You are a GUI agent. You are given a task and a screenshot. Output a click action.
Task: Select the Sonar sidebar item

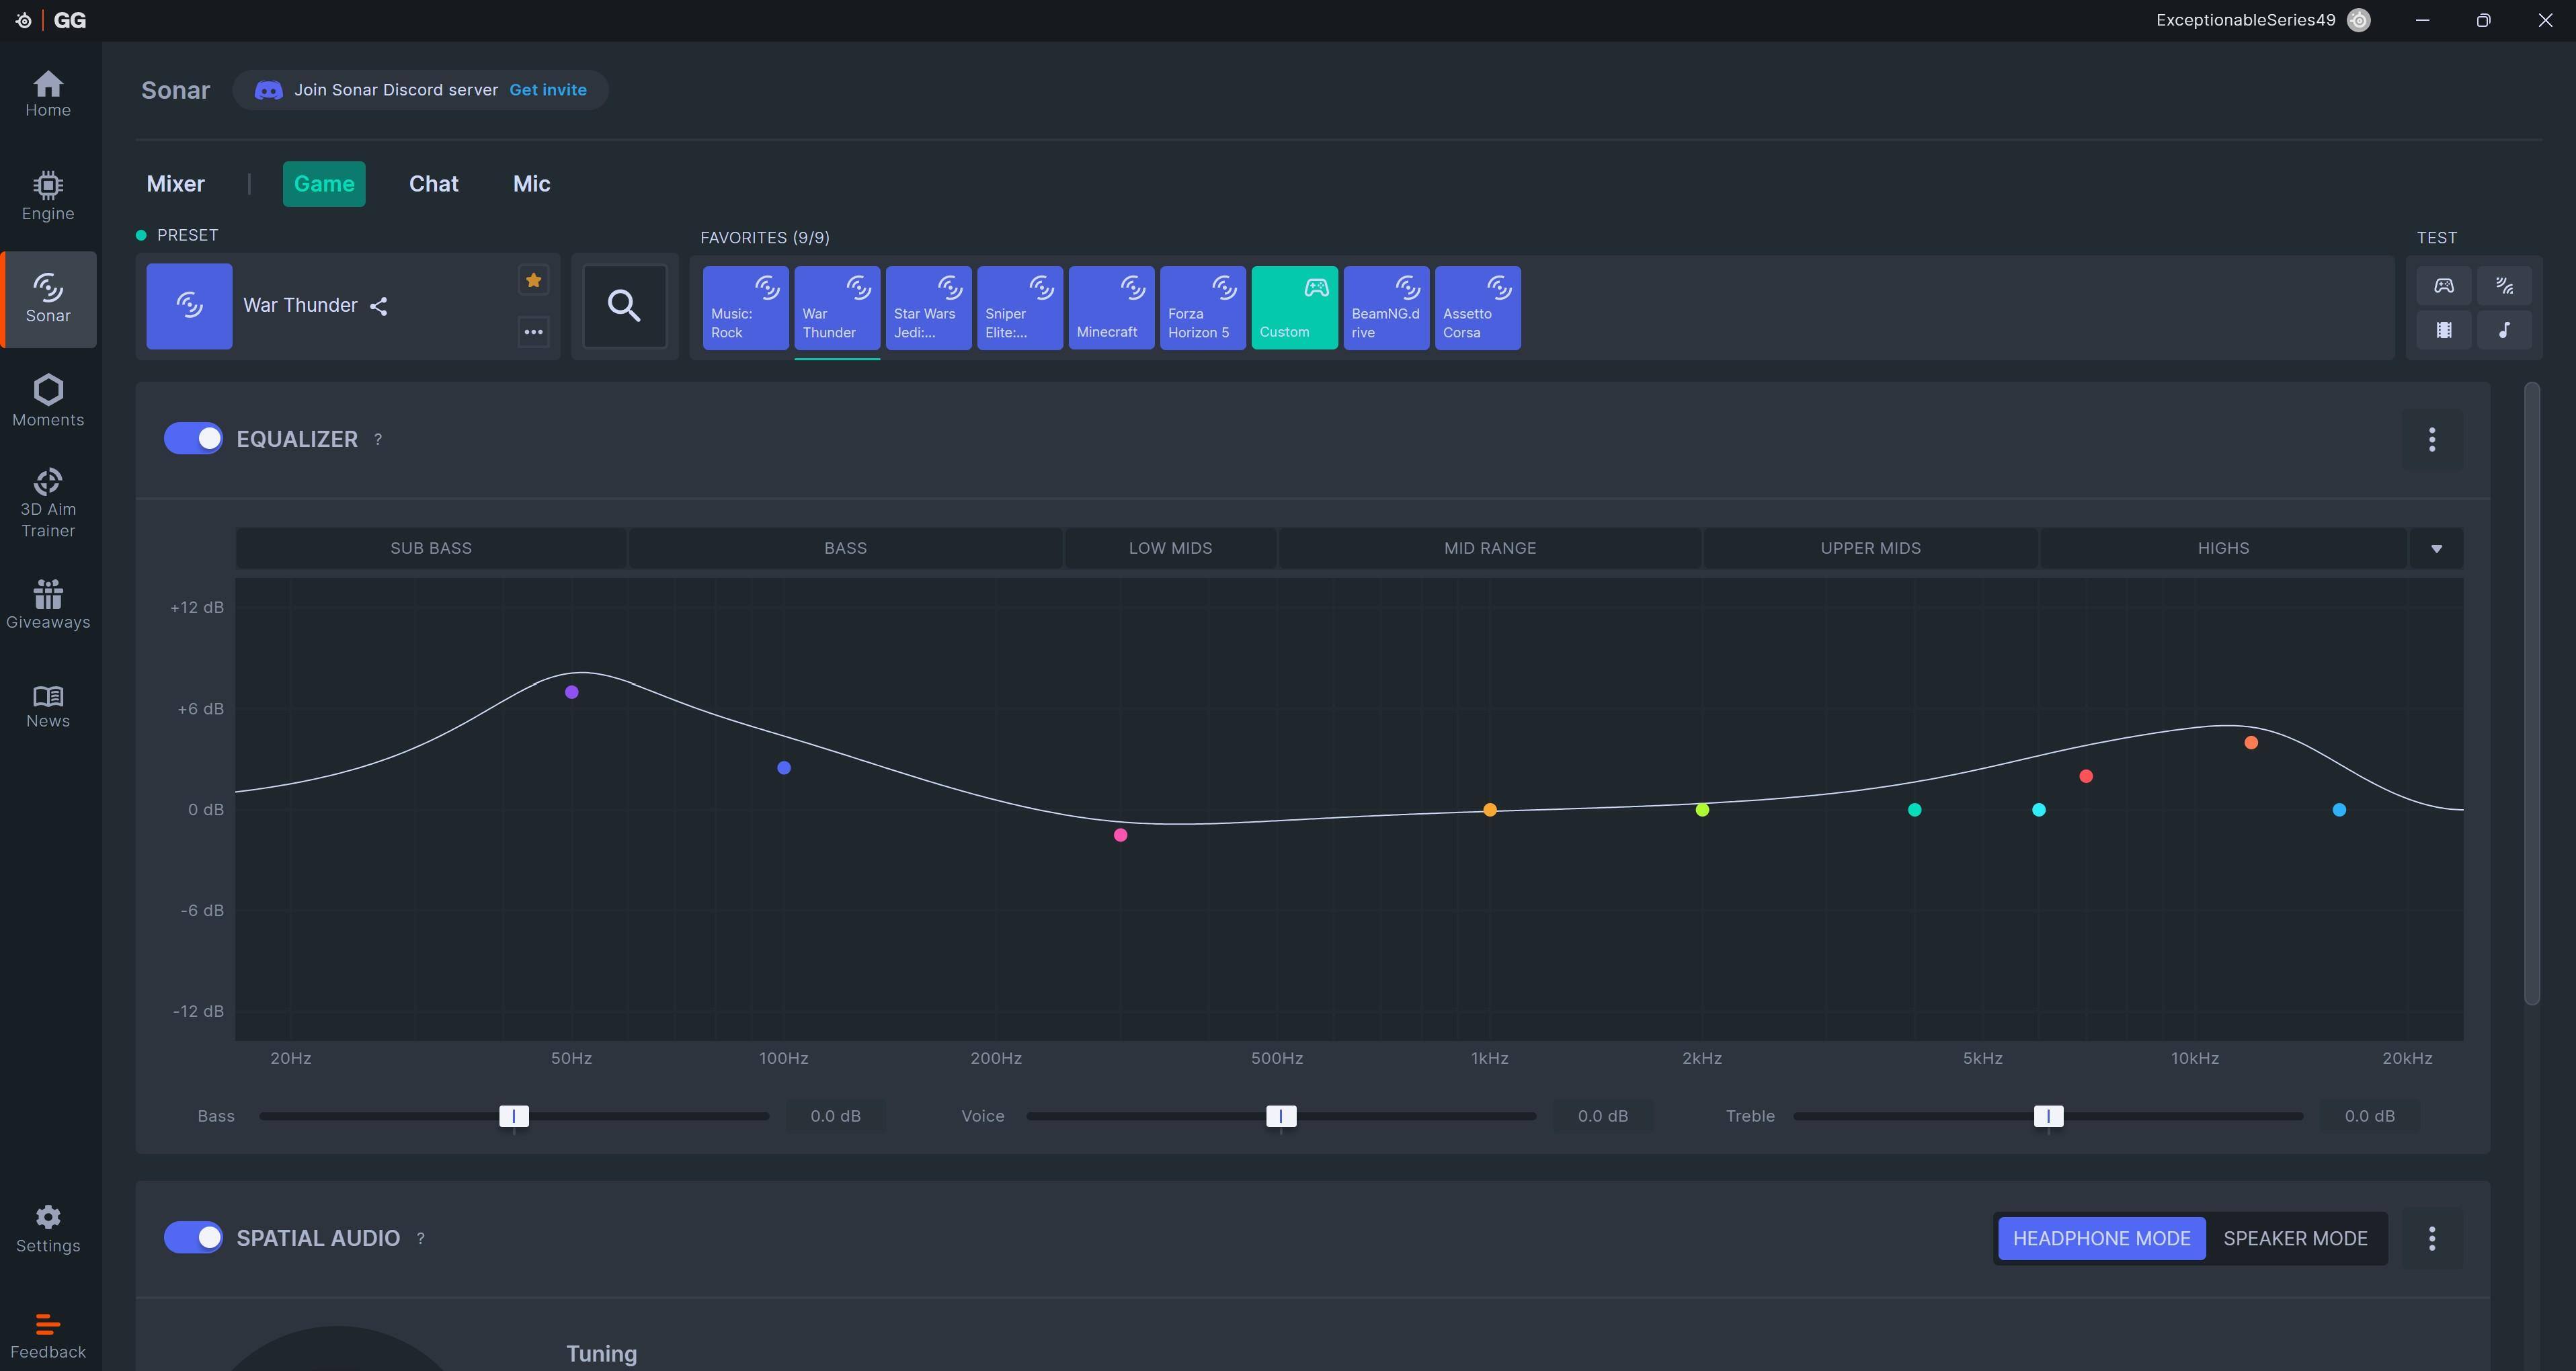click(x=48, y=299)
